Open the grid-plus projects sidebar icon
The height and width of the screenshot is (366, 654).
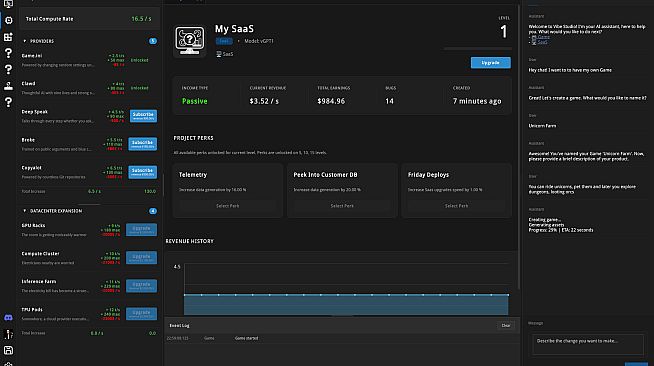click(8, 37)
